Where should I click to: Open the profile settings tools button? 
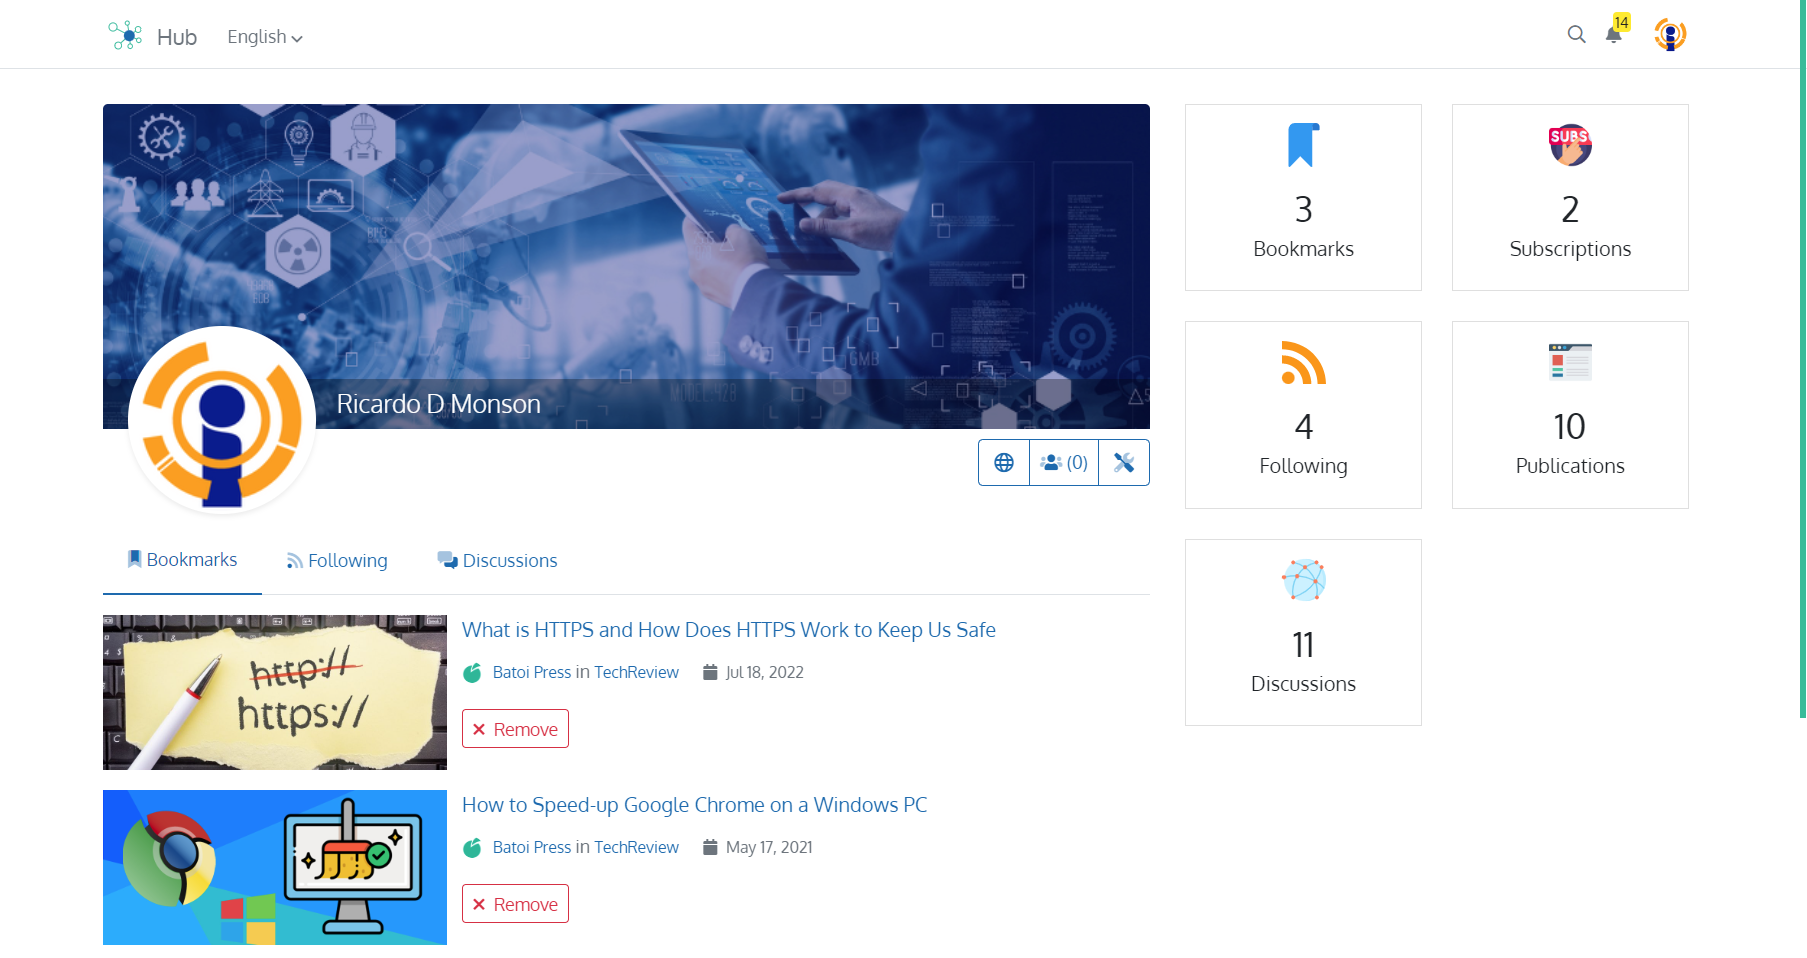pos(1124,463)
